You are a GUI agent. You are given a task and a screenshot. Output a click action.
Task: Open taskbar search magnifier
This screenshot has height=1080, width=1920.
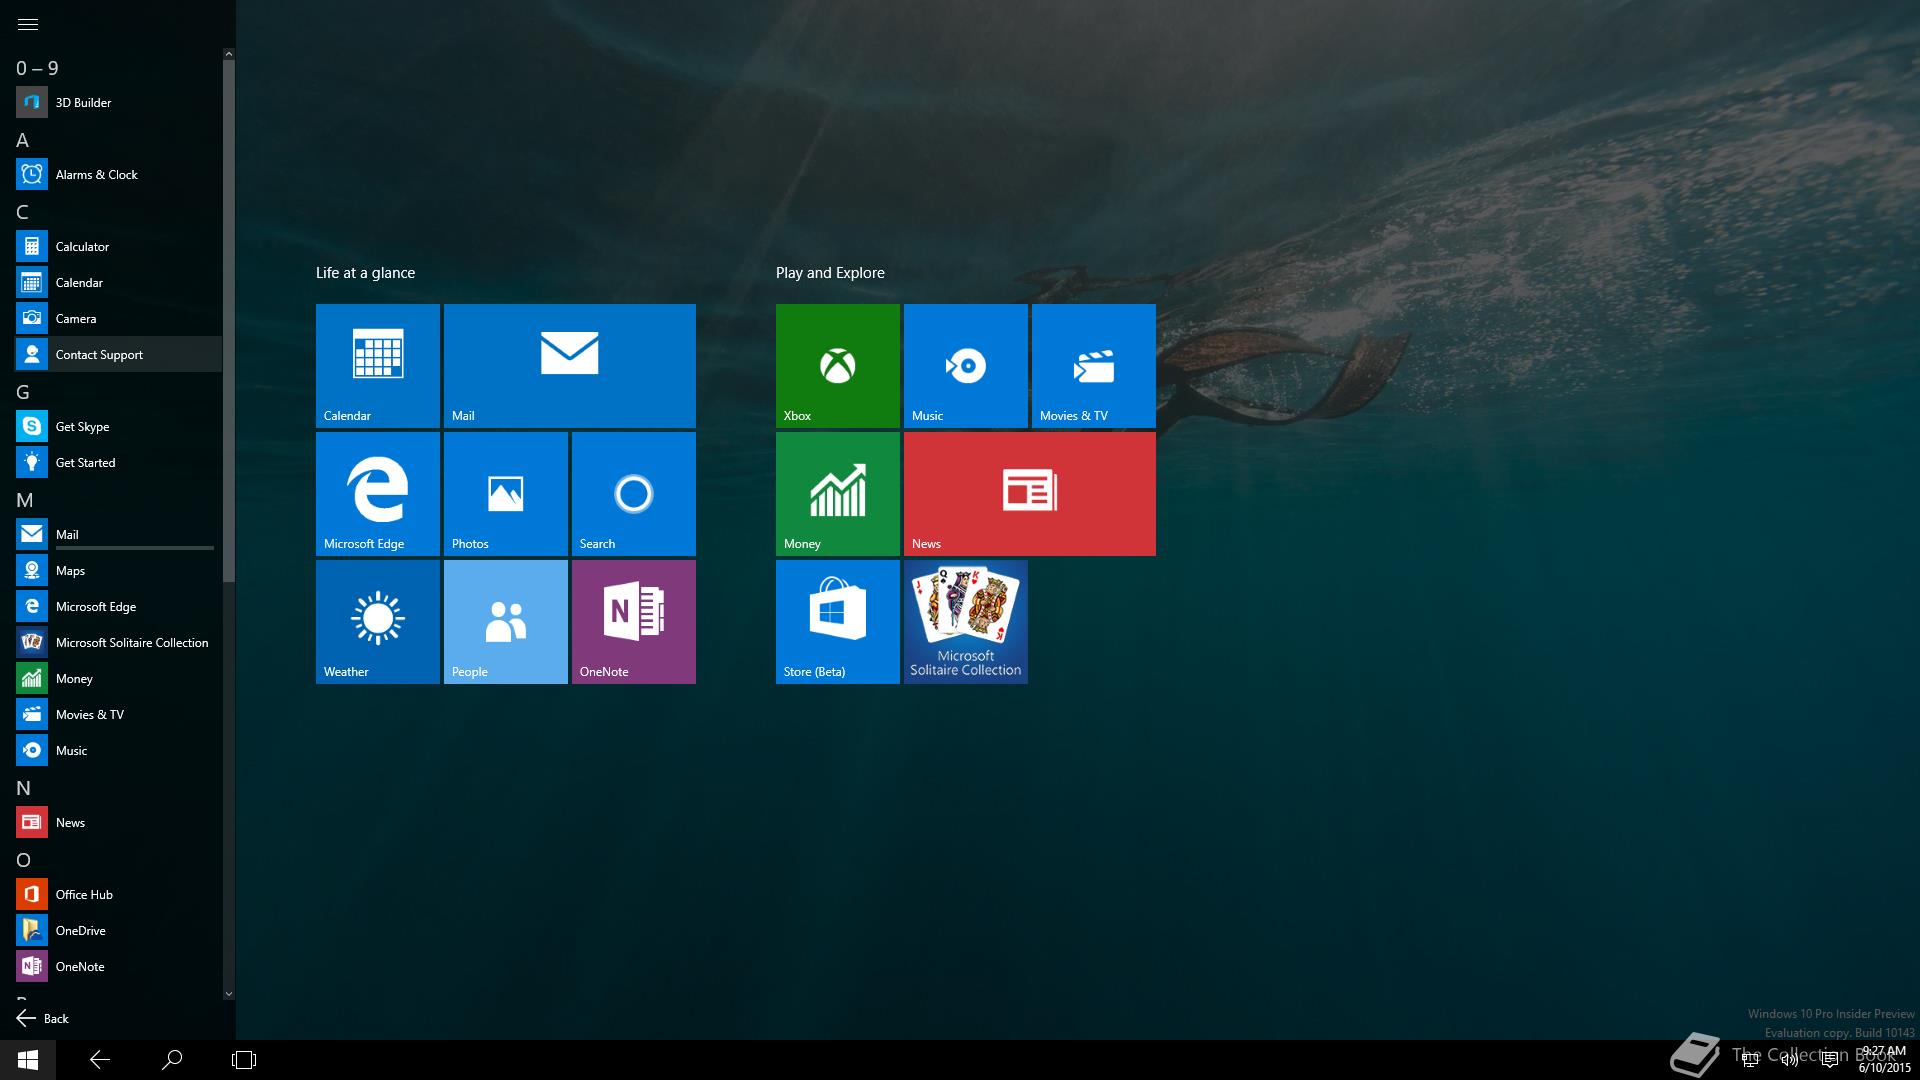click(172, 1060)
